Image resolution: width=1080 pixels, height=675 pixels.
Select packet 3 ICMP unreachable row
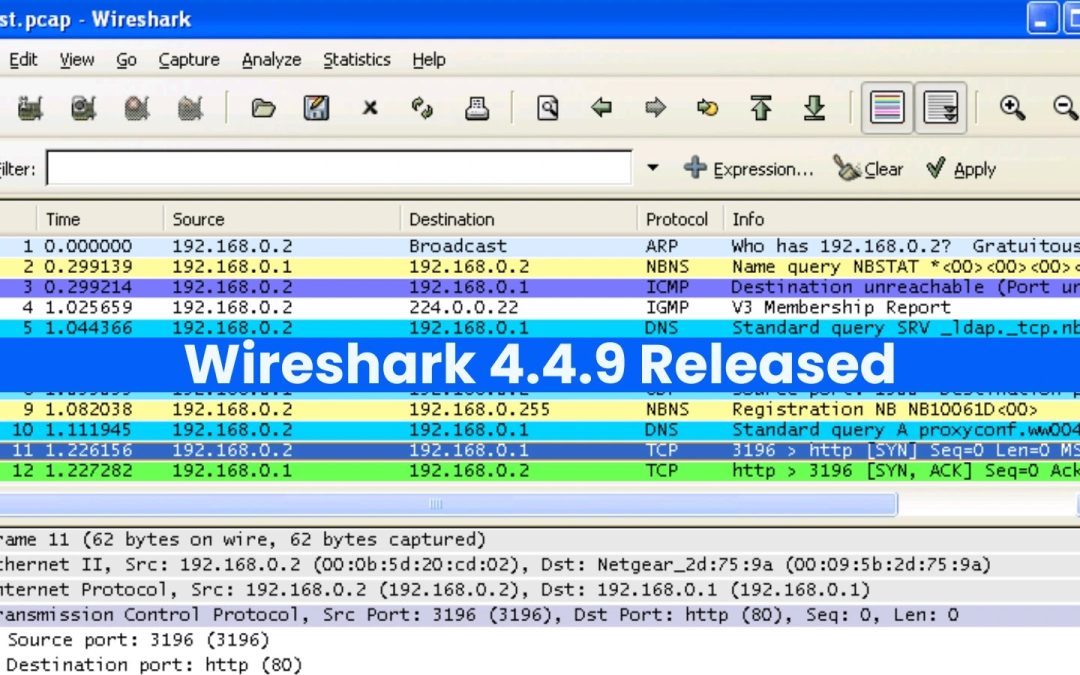[540, 287]
